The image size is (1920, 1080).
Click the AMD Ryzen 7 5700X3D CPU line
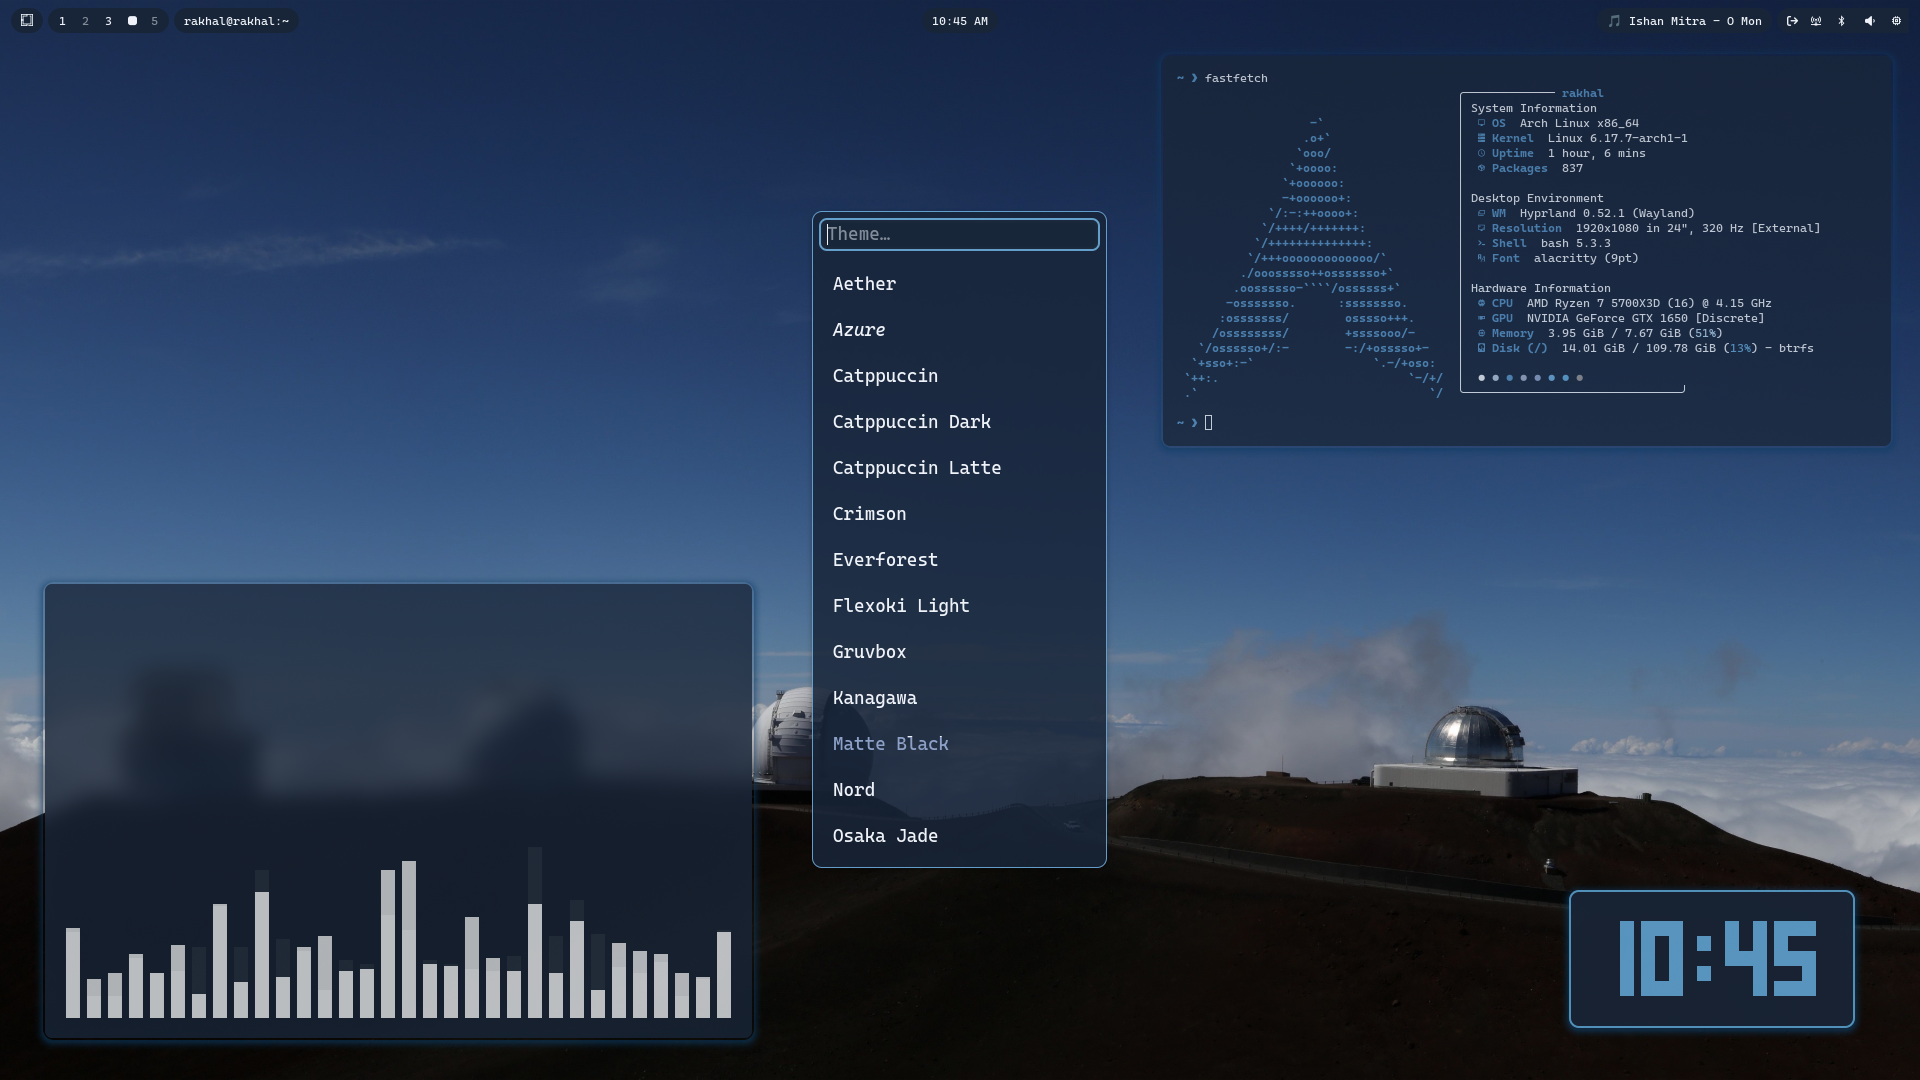tap(1624, 303)
